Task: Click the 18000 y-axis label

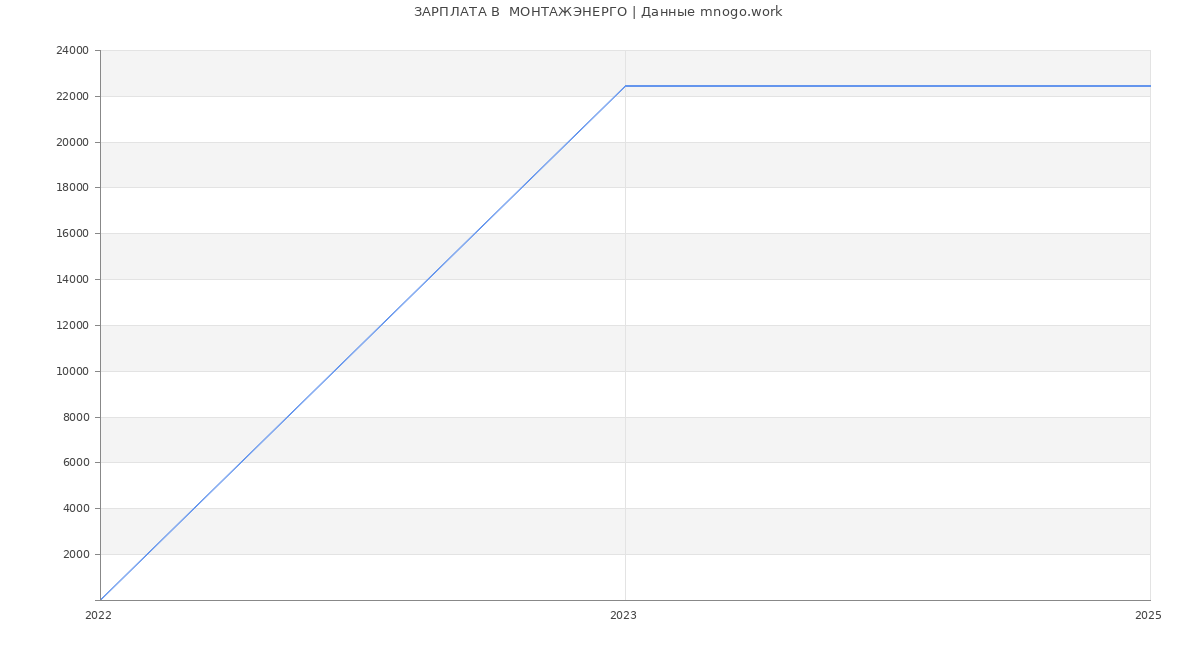Action: click(72, 188)
